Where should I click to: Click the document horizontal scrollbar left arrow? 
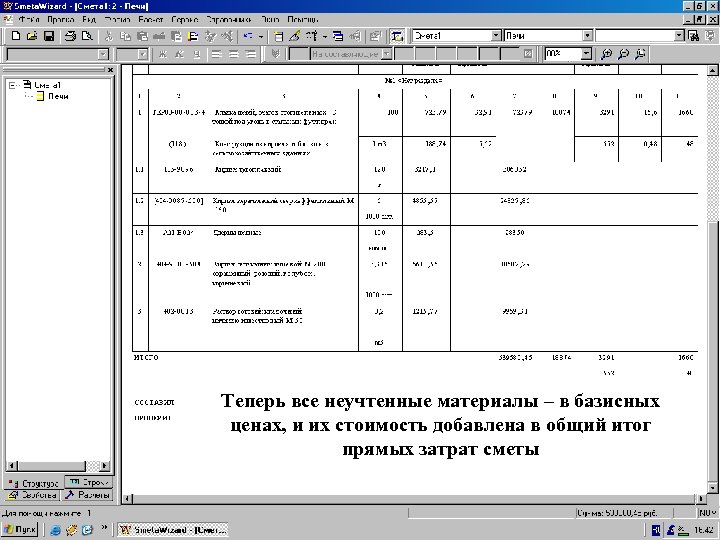[x=127, y=499]
